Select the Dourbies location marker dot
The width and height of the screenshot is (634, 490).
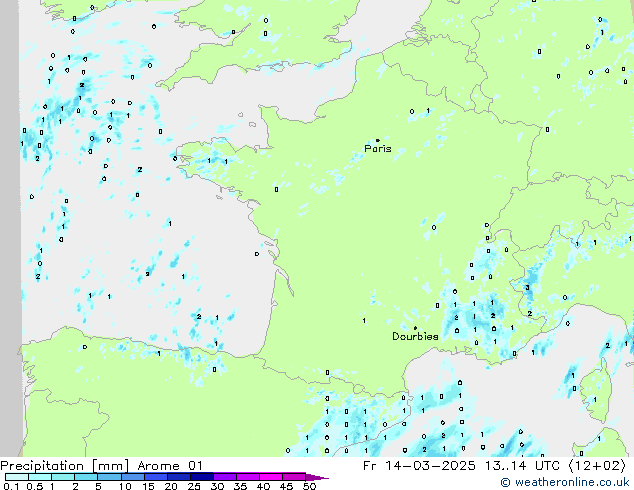pos(415,328)
